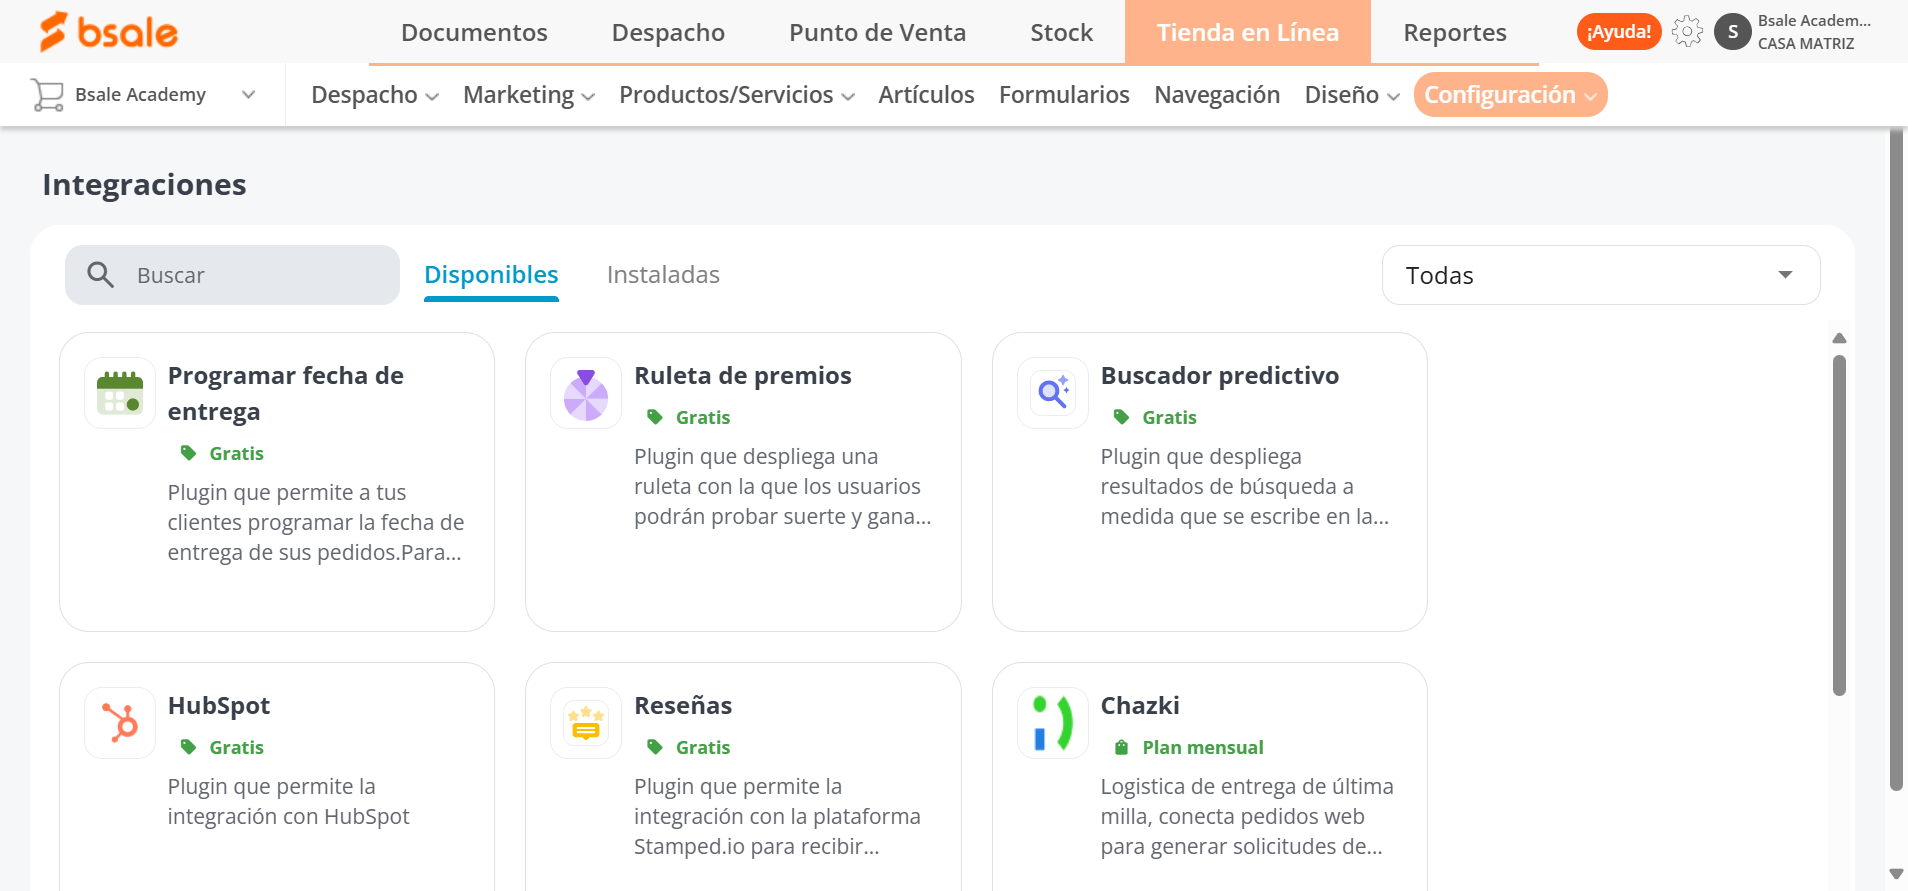Image resolution: width=1908 pixels, height=891 pixels.
Task: Click the Buscar search field
Action: point(232,275)
